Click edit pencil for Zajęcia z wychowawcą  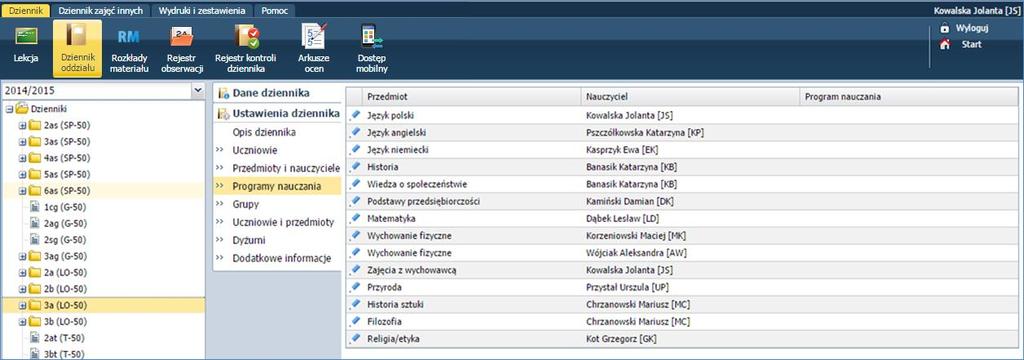(x=355, y=269)
